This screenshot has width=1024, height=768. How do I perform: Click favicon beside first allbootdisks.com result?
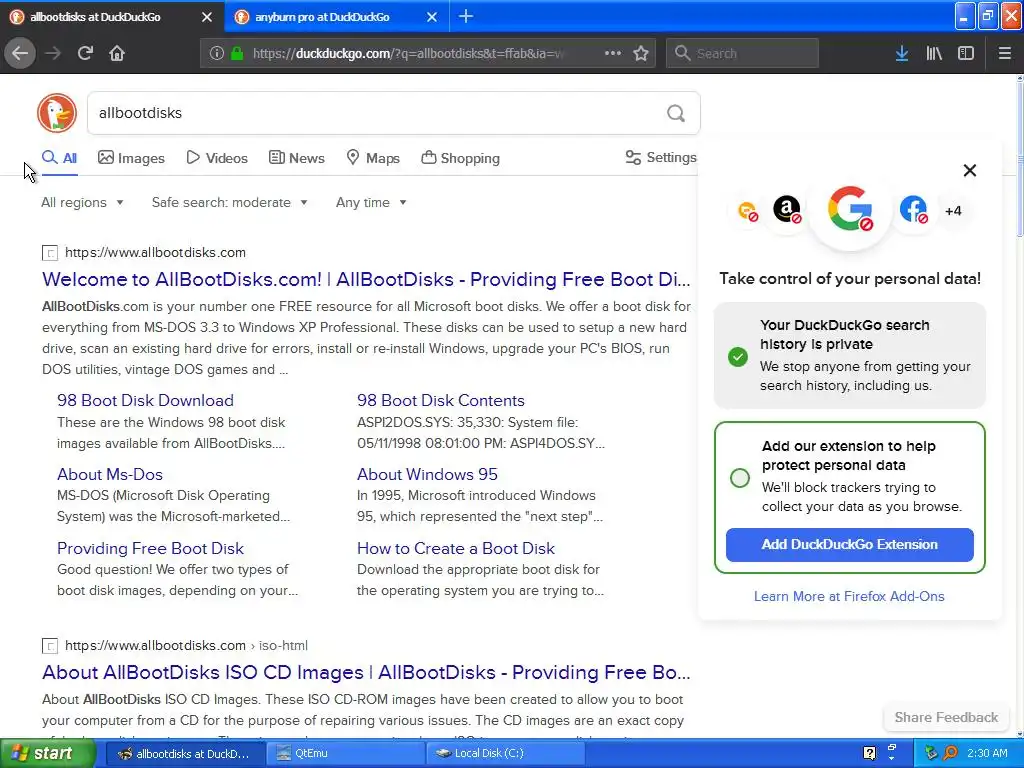50,253
